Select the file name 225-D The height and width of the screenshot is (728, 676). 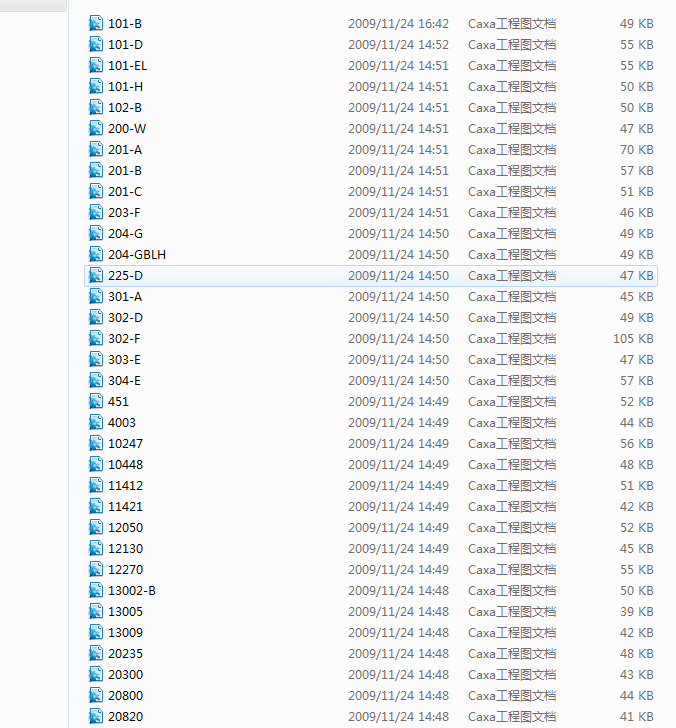pyautogui.click(x=125, y=275)
